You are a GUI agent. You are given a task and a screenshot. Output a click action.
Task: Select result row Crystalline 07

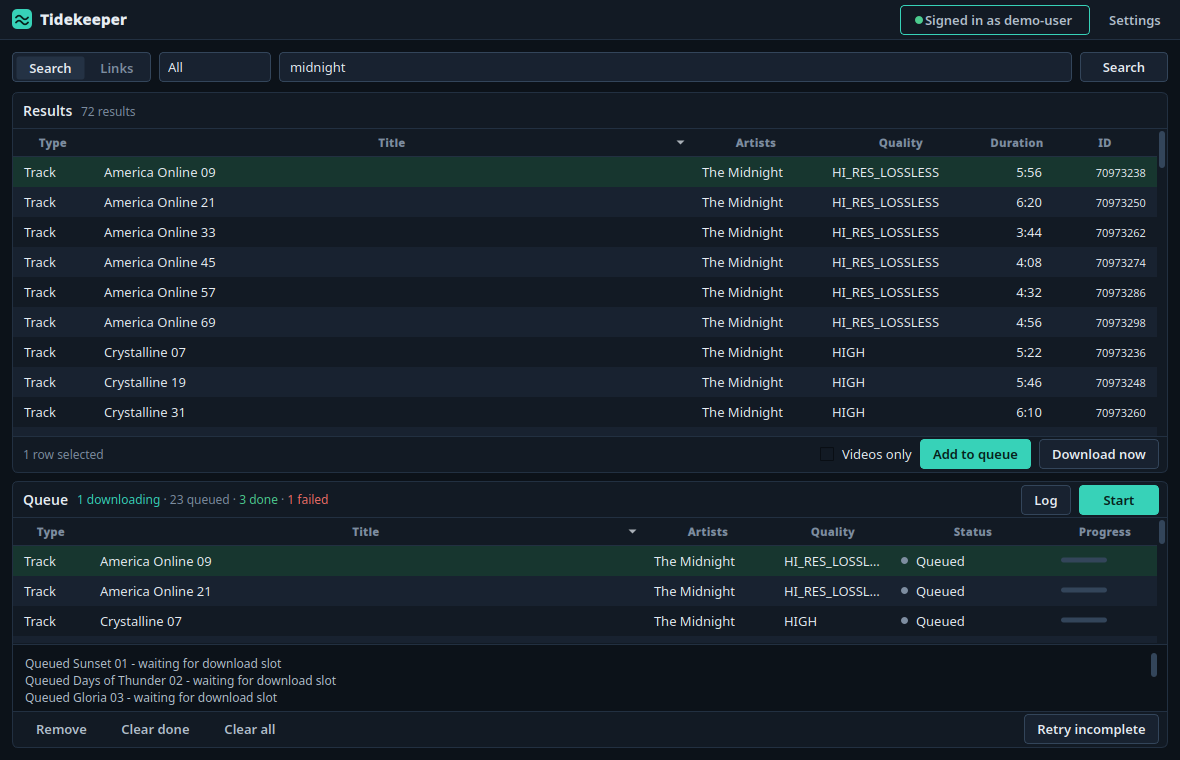coord(585,353)
